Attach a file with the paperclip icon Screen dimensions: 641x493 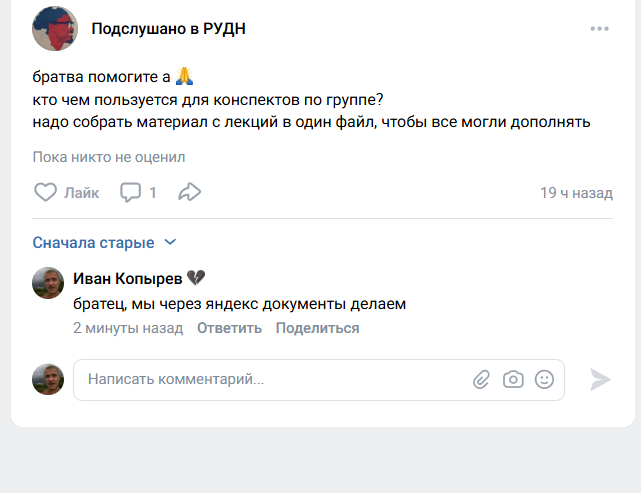pos(482,379)
